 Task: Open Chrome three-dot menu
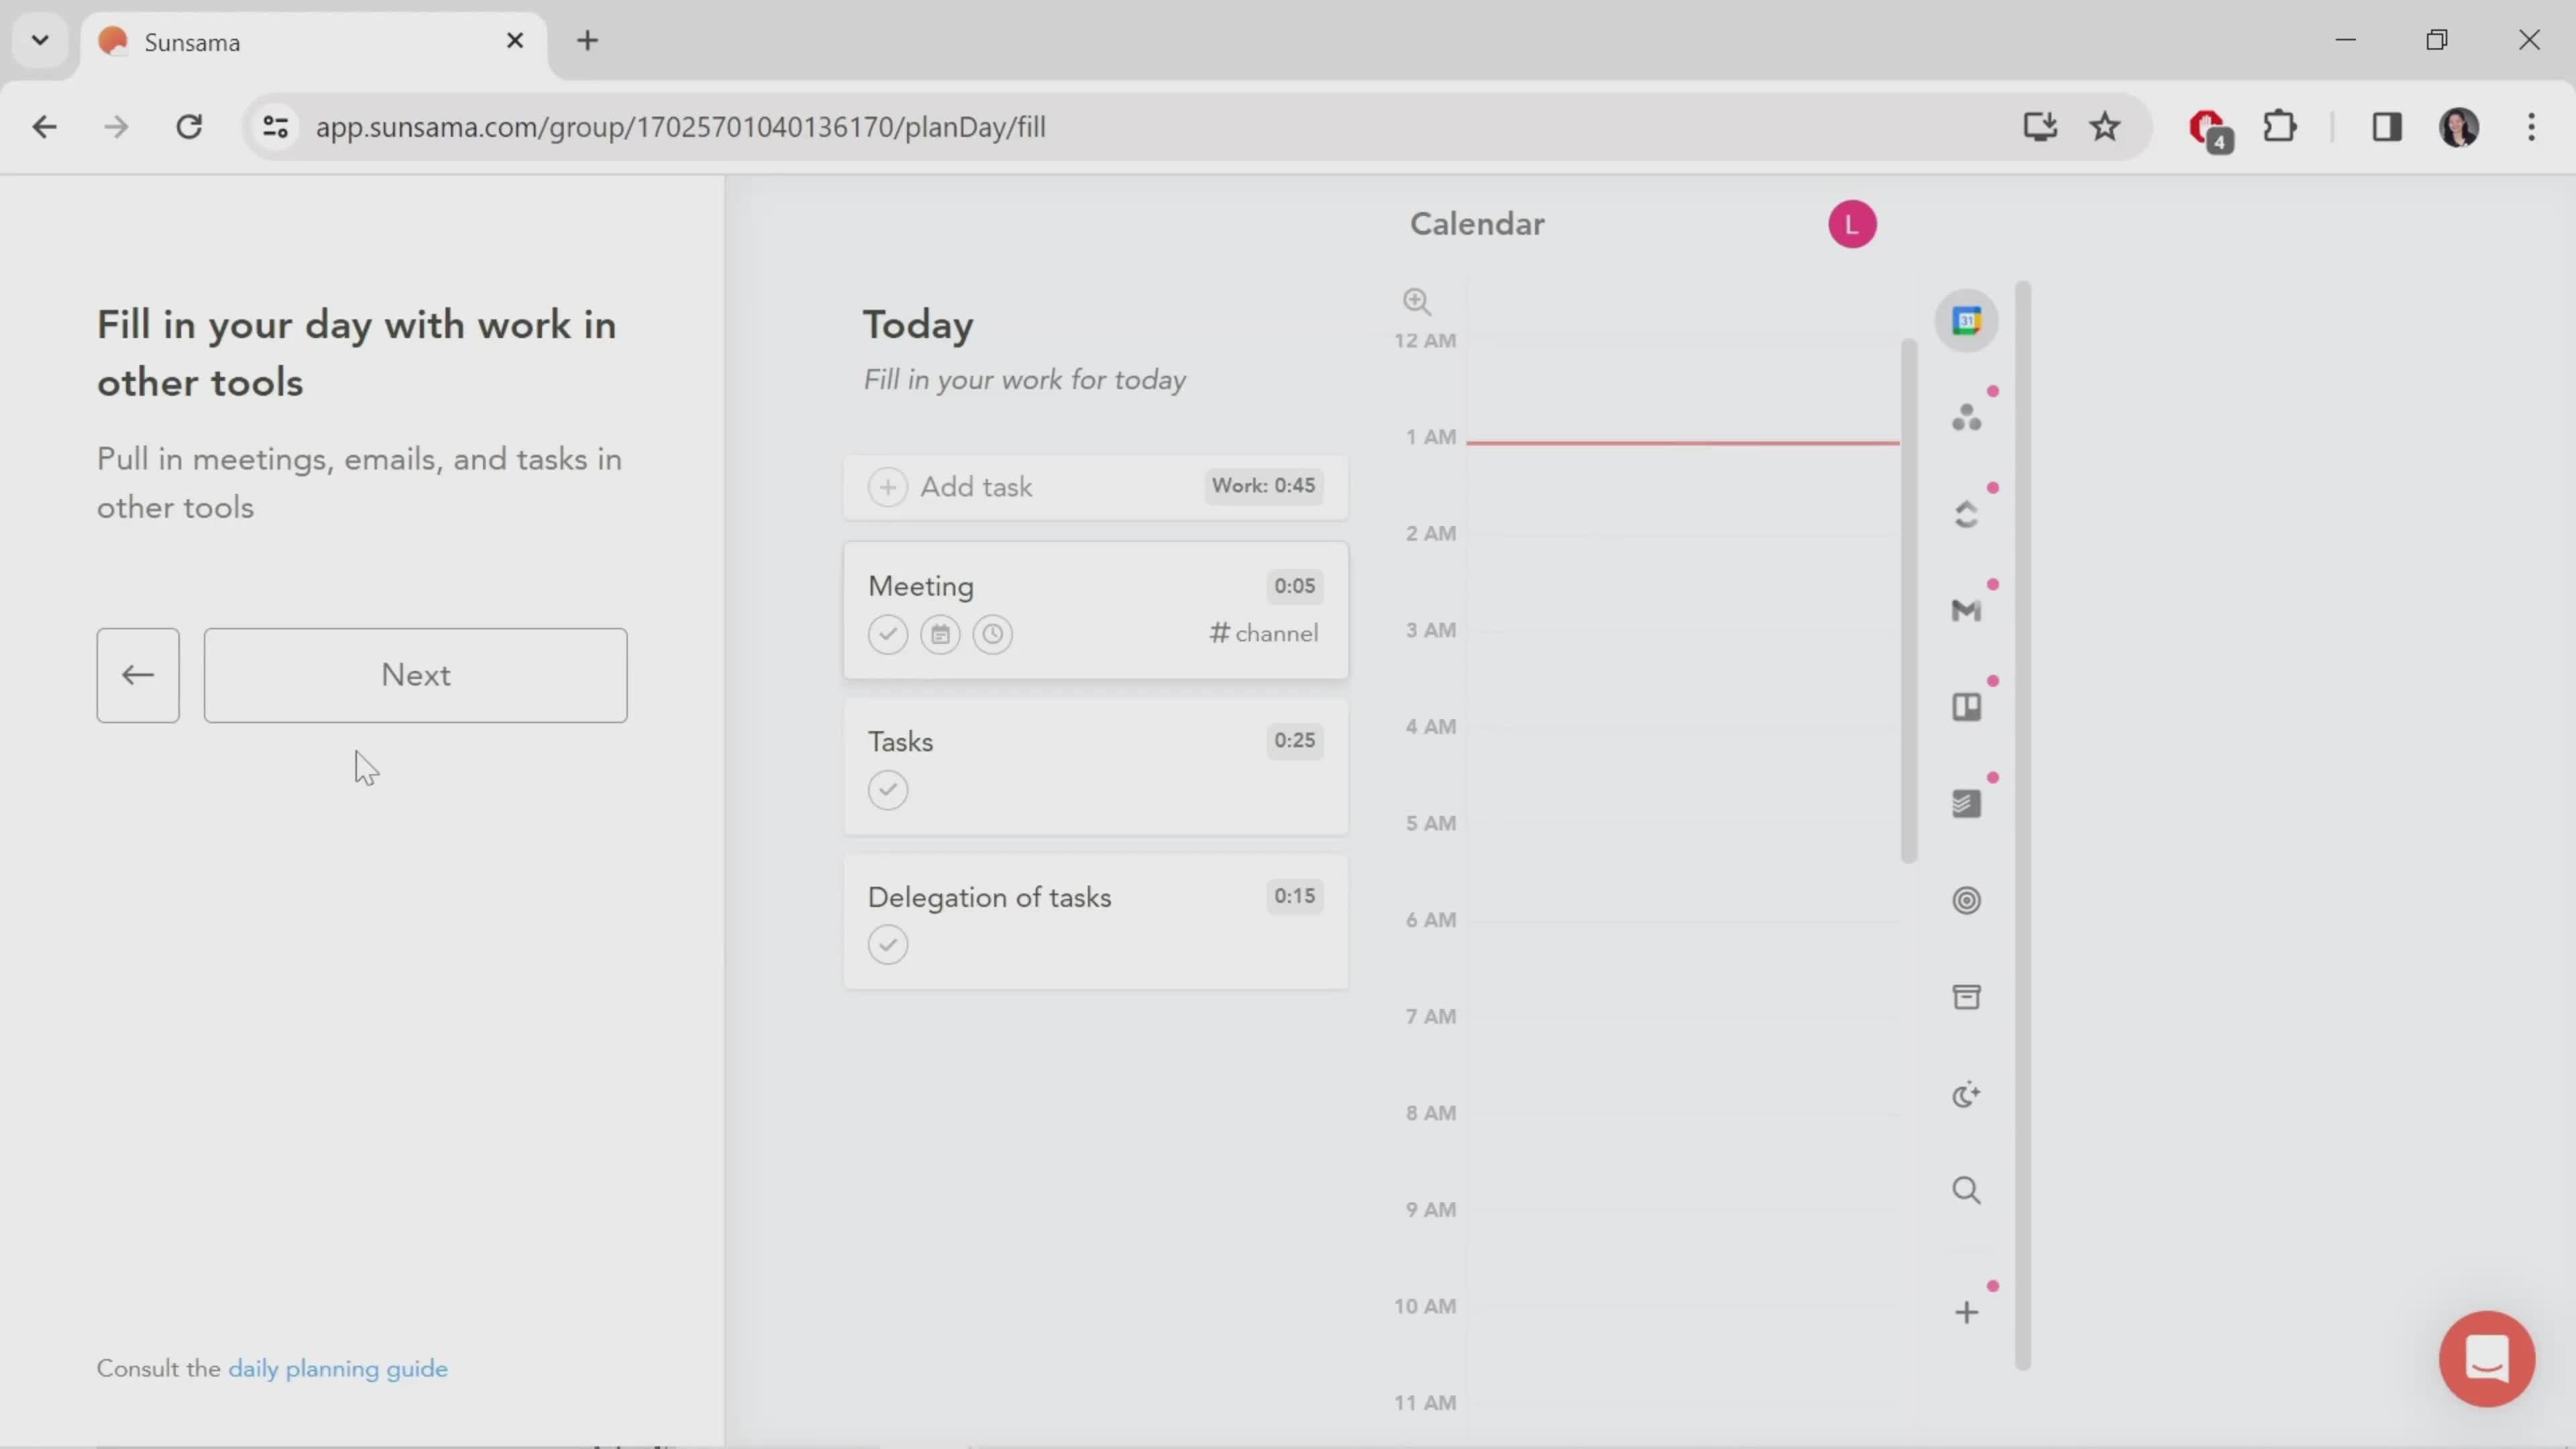coord(2531,127)
